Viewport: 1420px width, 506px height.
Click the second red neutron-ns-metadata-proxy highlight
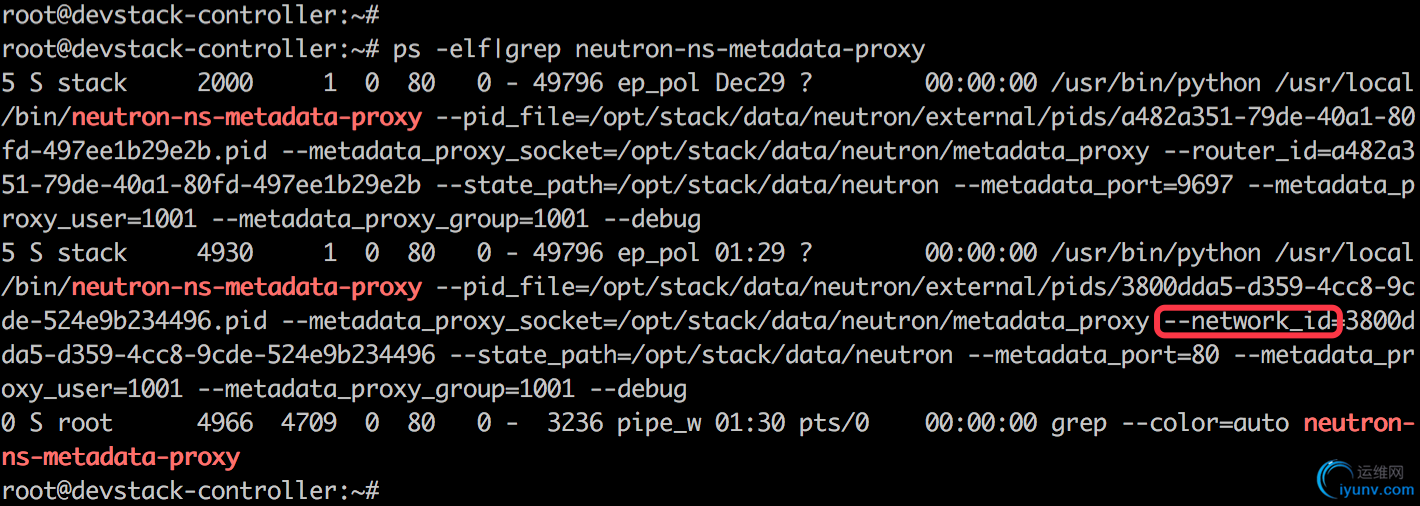pyautogui.click(x=246, y=287)
